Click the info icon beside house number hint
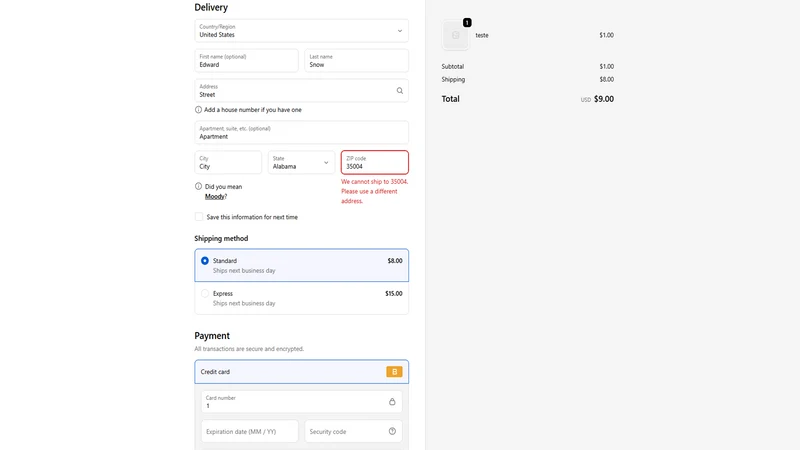This screenshot has height=450, width=800. point(198,110)
